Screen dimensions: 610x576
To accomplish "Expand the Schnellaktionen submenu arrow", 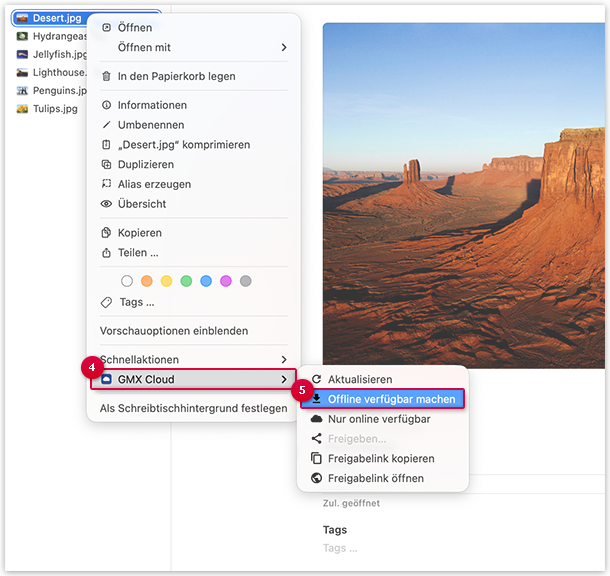I will coord(284,359).
